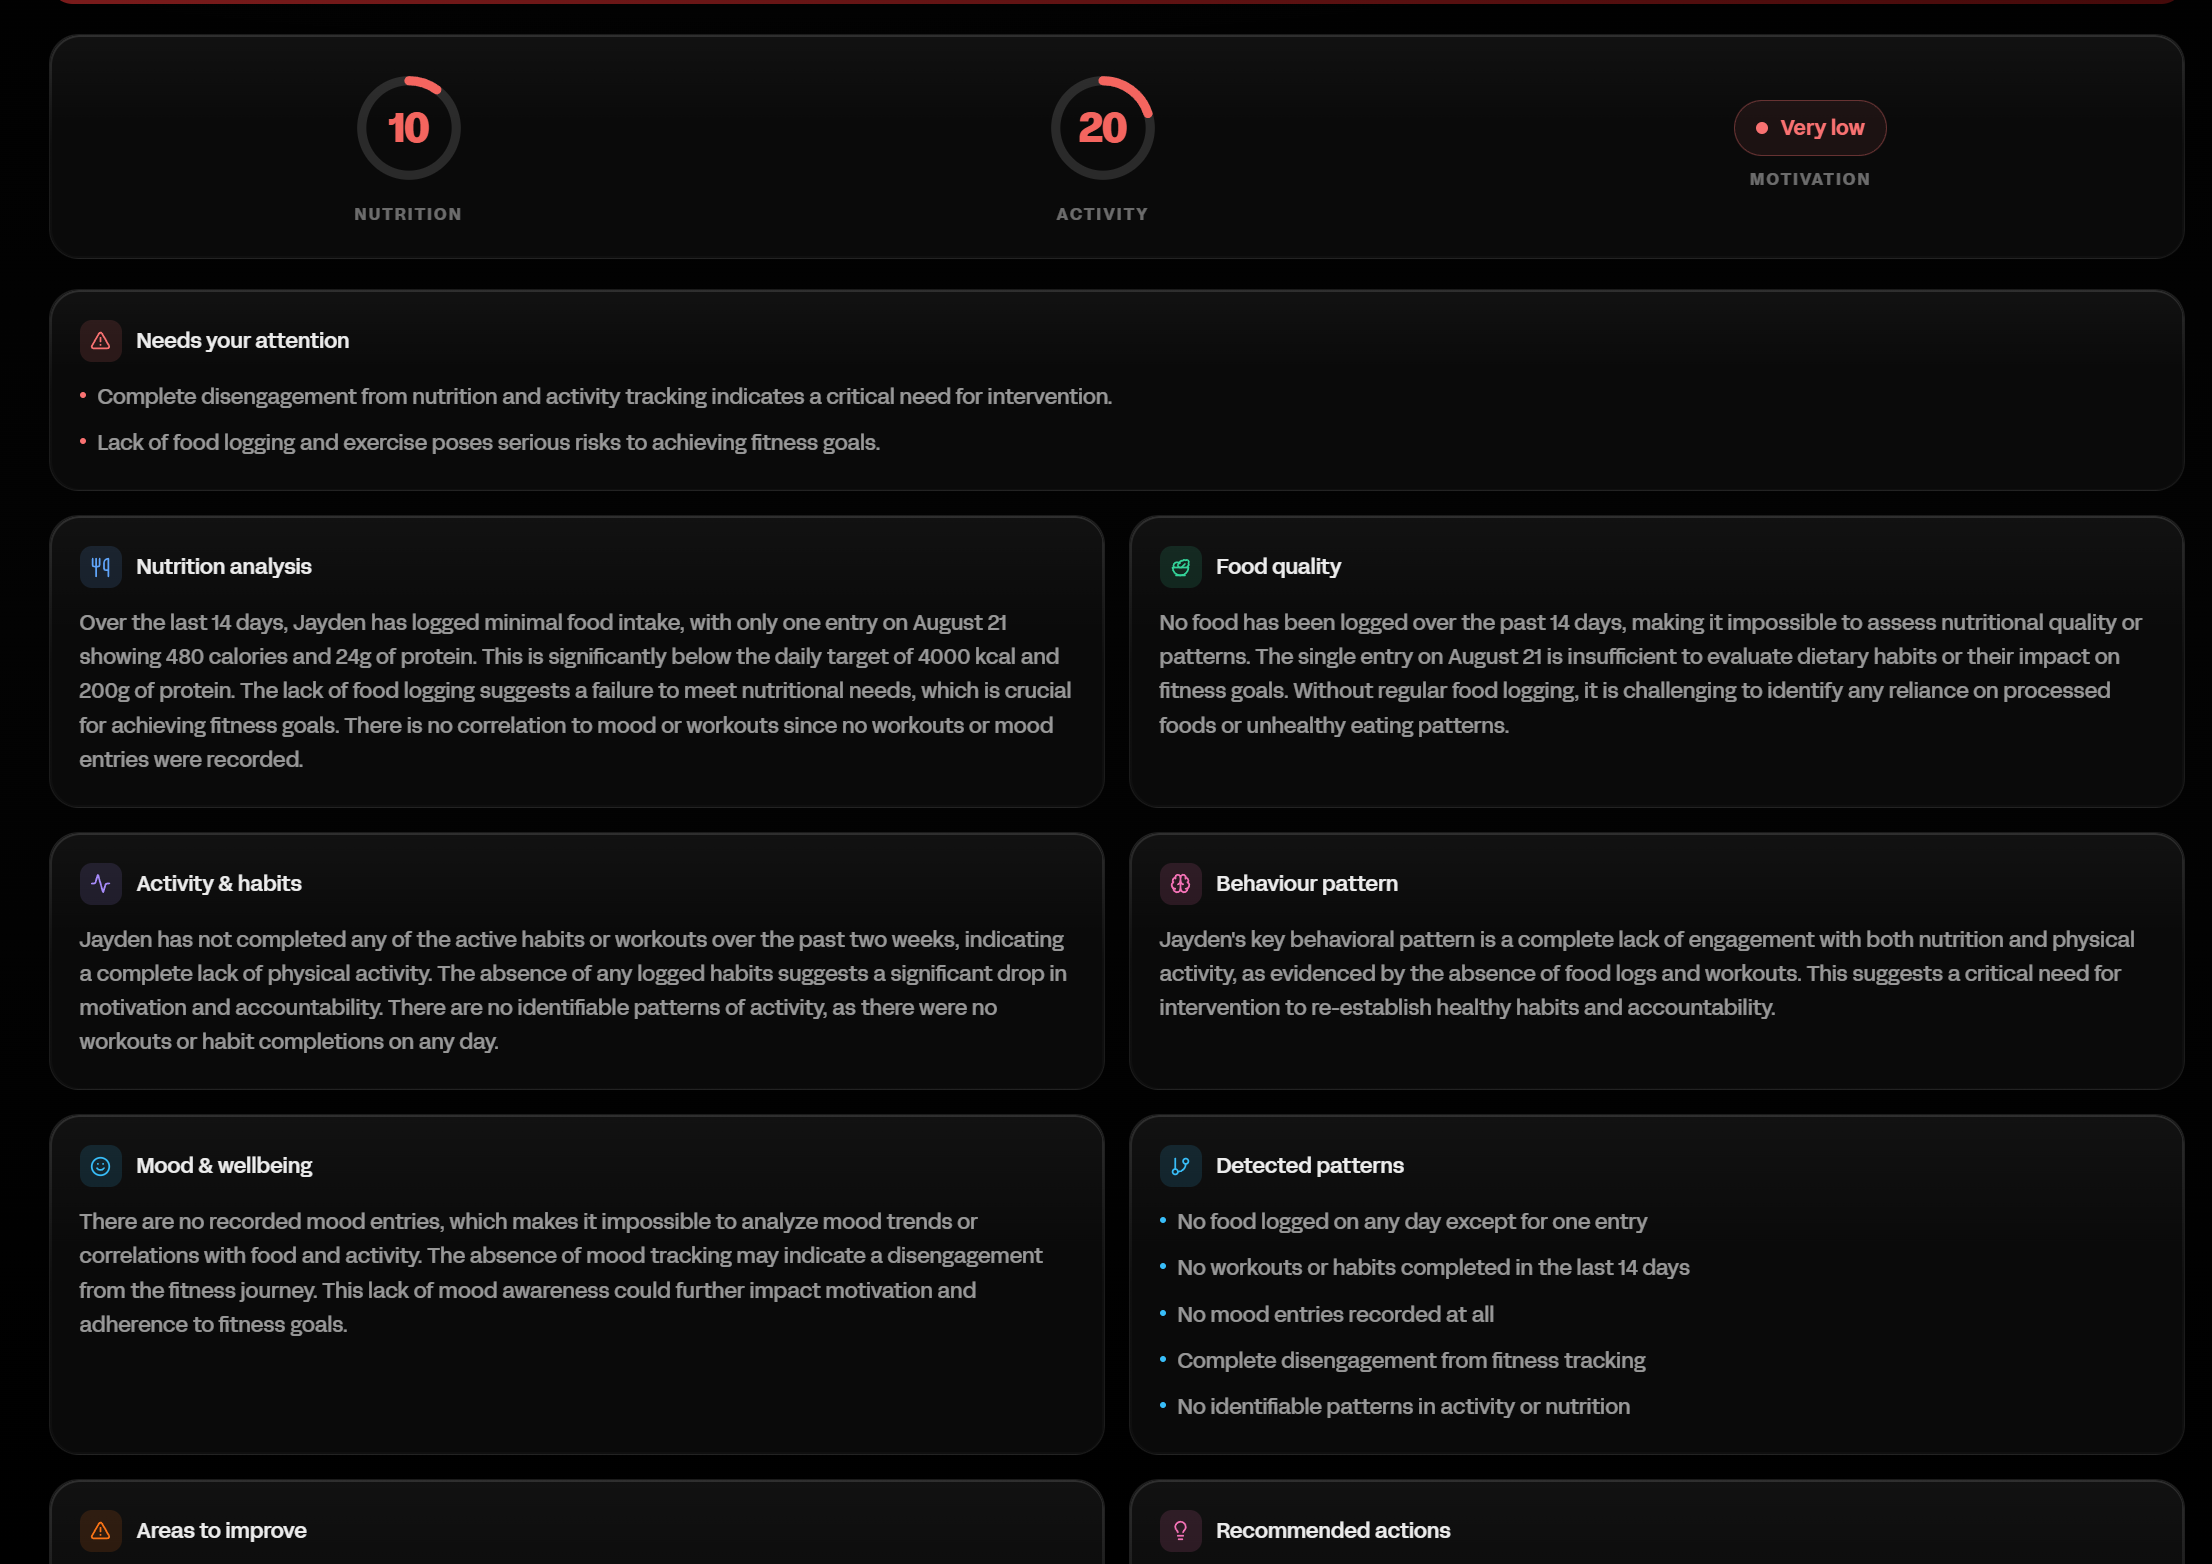Click the Mood & wellbeing paragraph text

[561, 1273]
